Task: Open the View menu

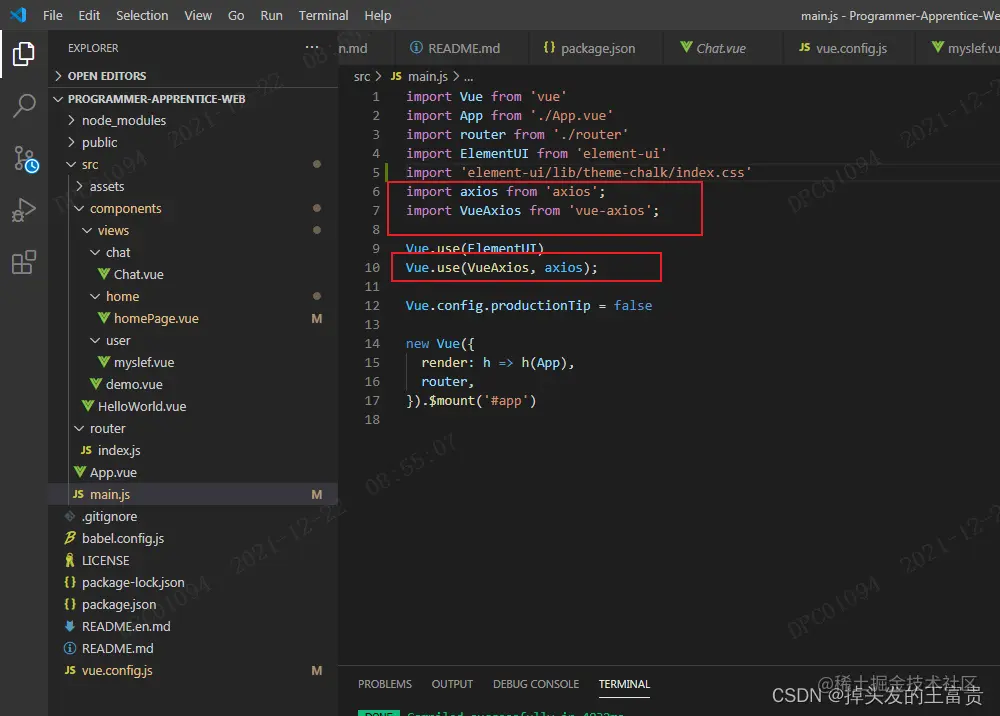Action: click(198, 15)
